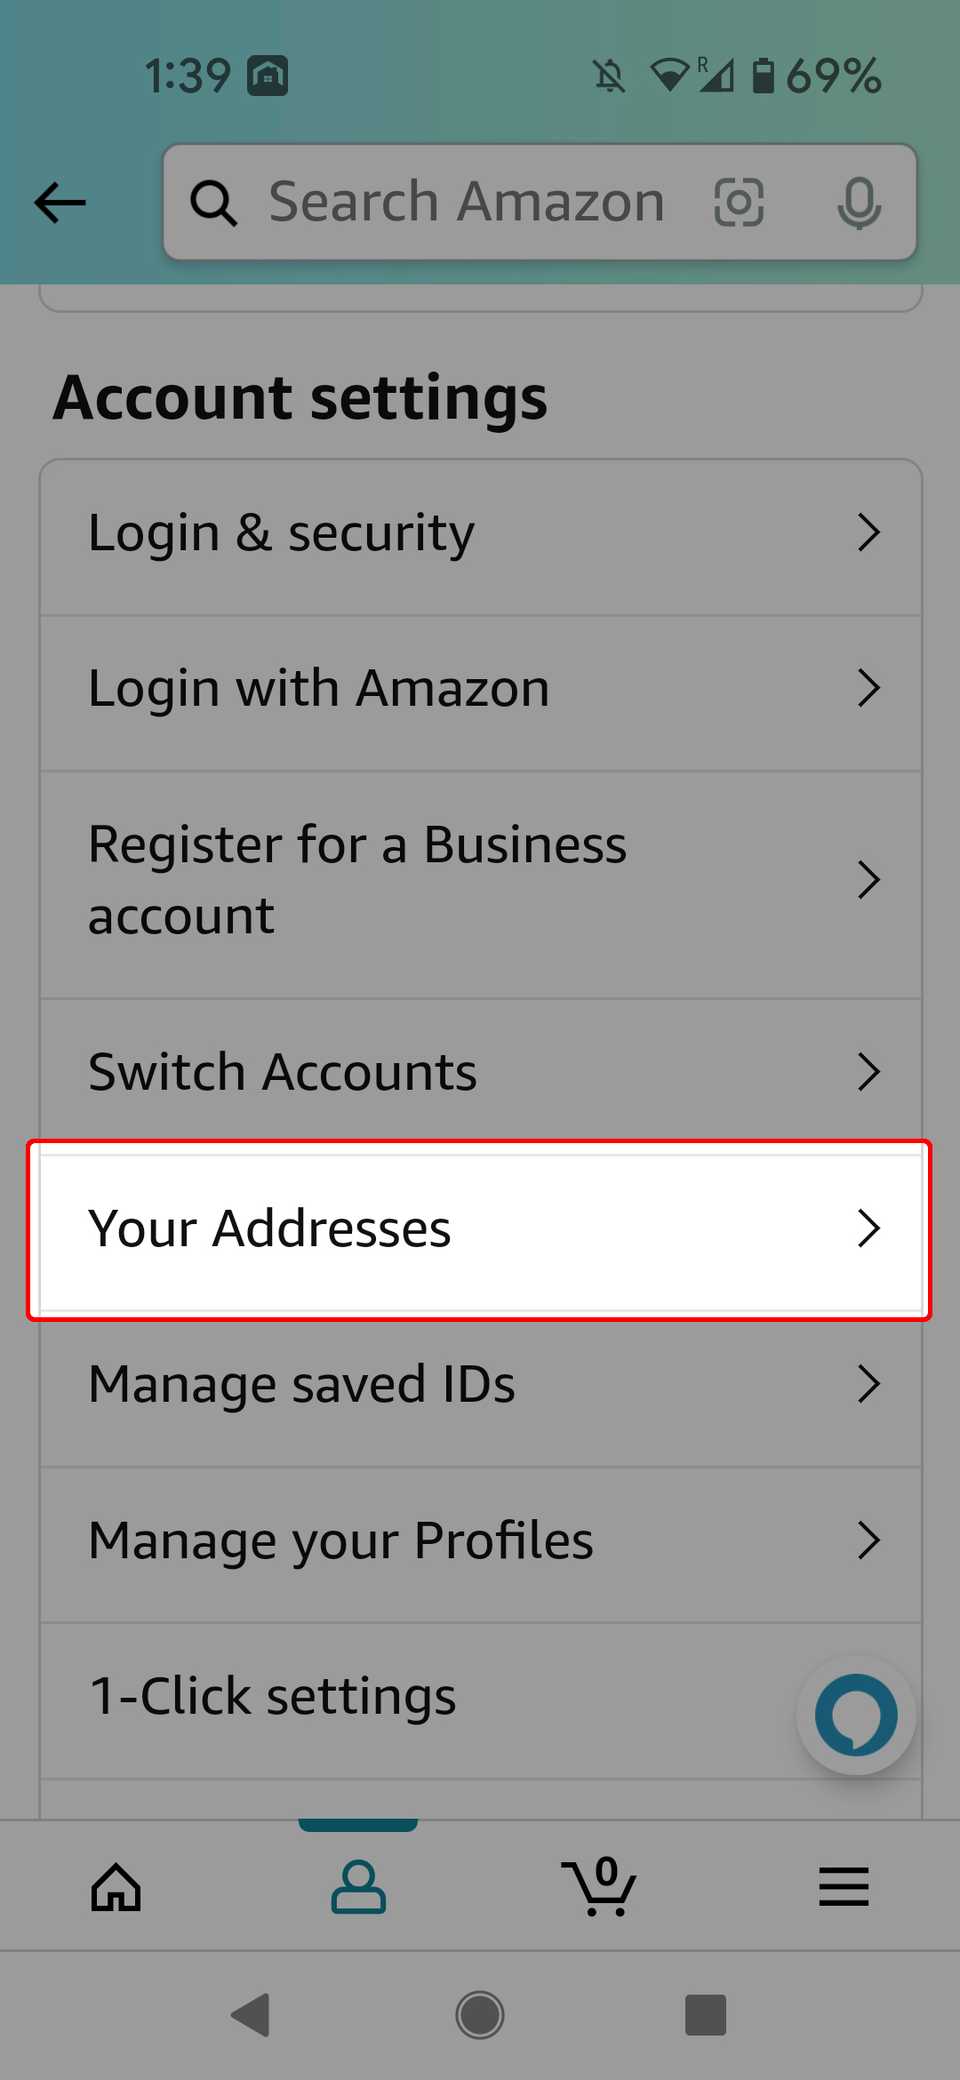Image resolution: width=960 pixels, height=2080 pixels.
Task: Open the Amazon Lens camera search icon
Action: click(740, 202)
